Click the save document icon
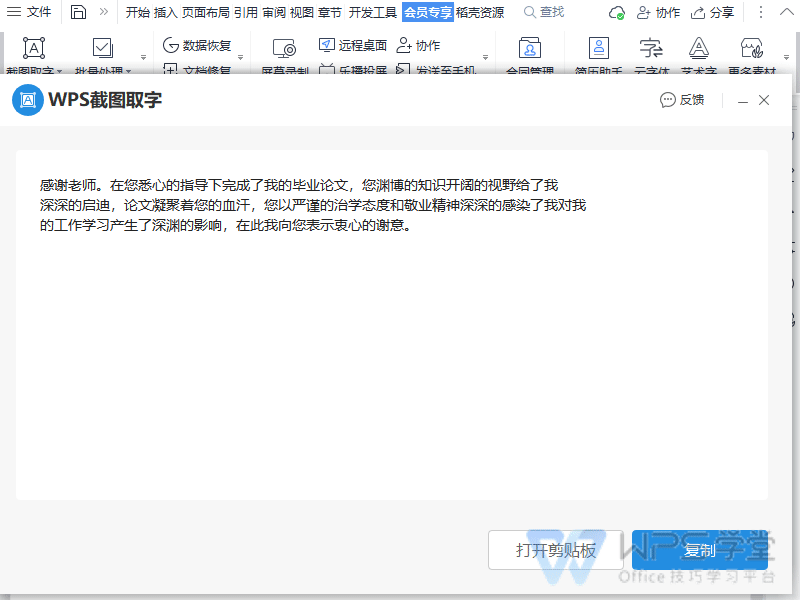800x600 pixels. [78, 12]
